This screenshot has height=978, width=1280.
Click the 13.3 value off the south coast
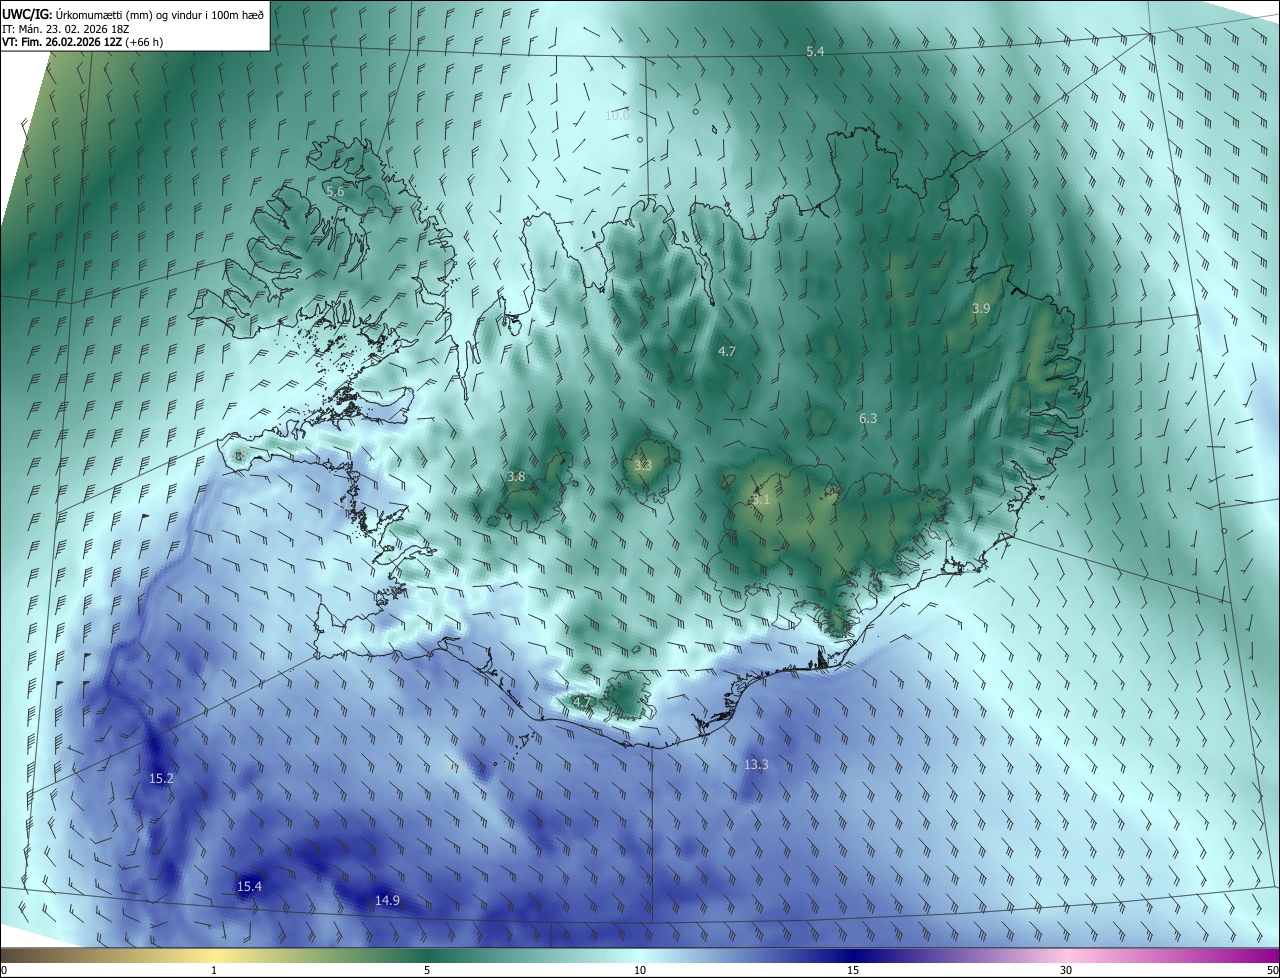tap(756, 765)
